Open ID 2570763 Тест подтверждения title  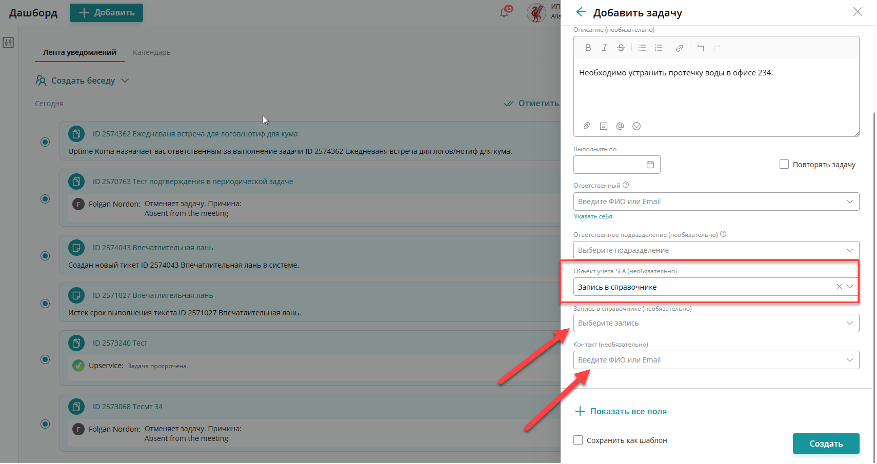[192, 182]
